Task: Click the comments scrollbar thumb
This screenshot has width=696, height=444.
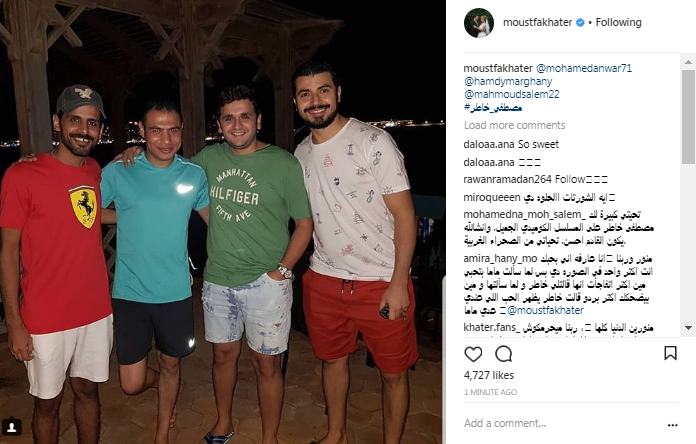Action: 688,116
